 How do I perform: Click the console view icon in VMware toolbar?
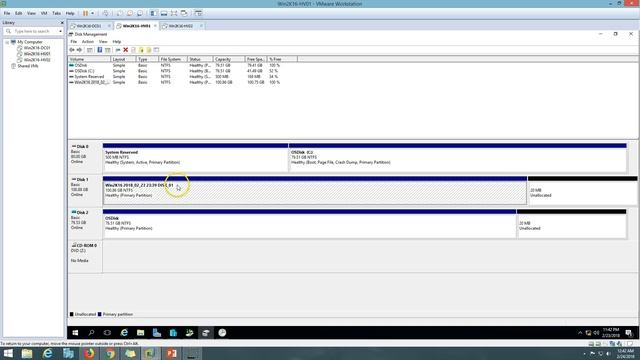point(198,13)
